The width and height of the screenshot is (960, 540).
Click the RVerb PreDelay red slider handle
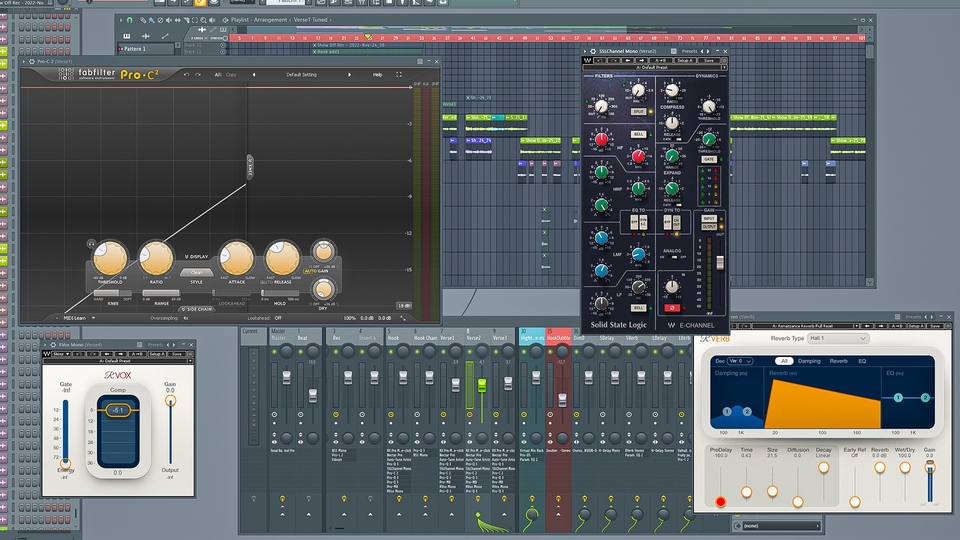(x=721, y=501)
